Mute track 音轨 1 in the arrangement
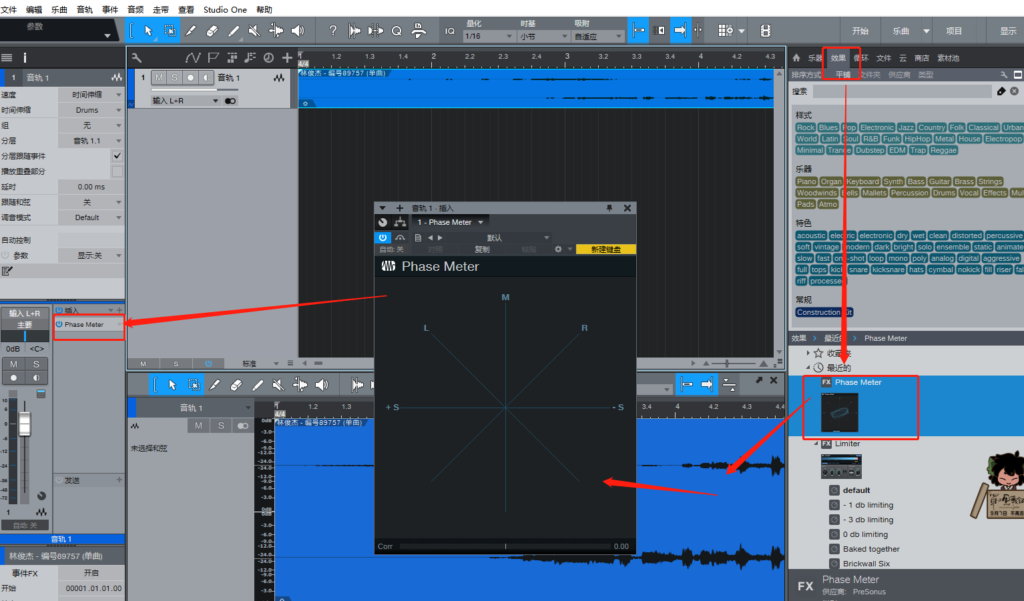The width and height of the screenshot is (1024, 601). coord(159,77)
